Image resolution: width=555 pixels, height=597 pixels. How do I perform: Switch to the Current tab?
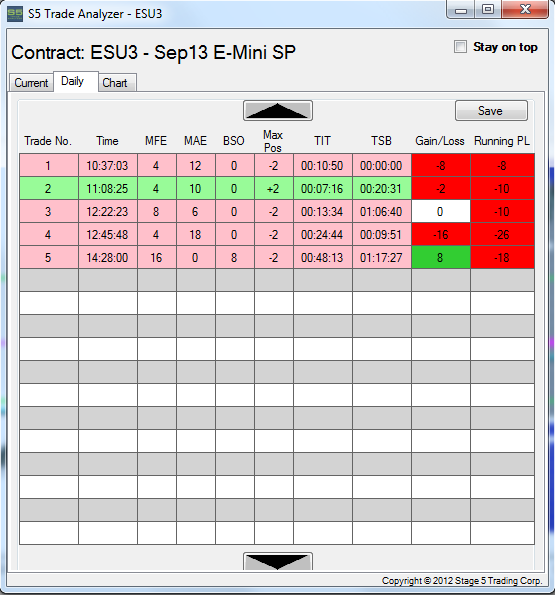tap(31, 83)
